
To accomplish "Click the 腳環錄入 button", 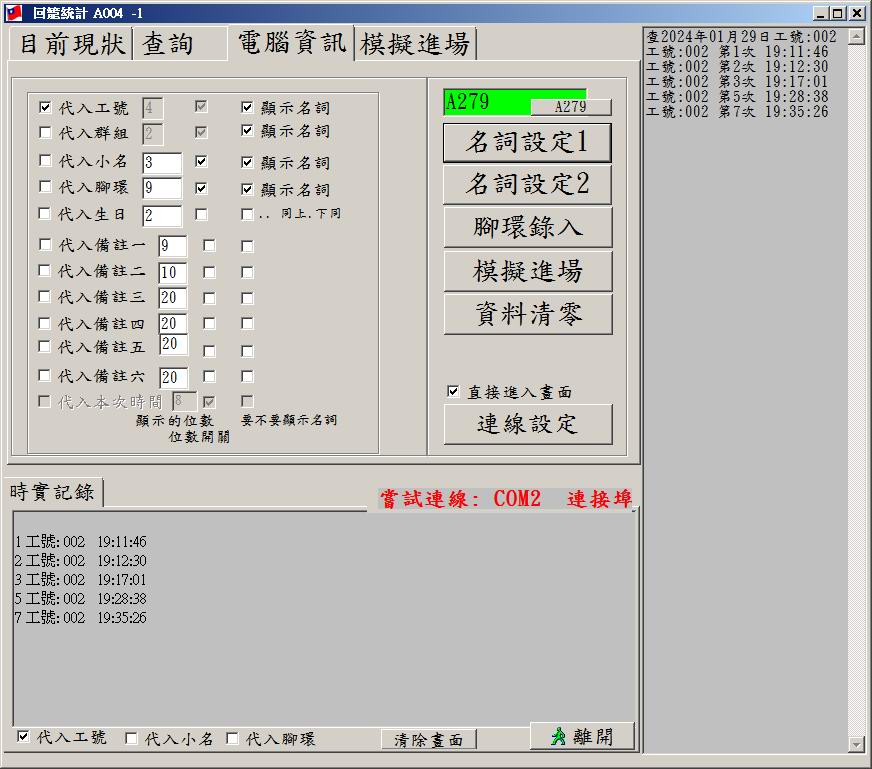I will 527,227.
